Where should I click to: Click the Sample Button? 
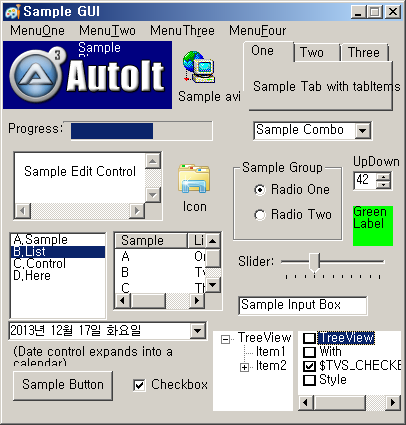tap(63, 385)
